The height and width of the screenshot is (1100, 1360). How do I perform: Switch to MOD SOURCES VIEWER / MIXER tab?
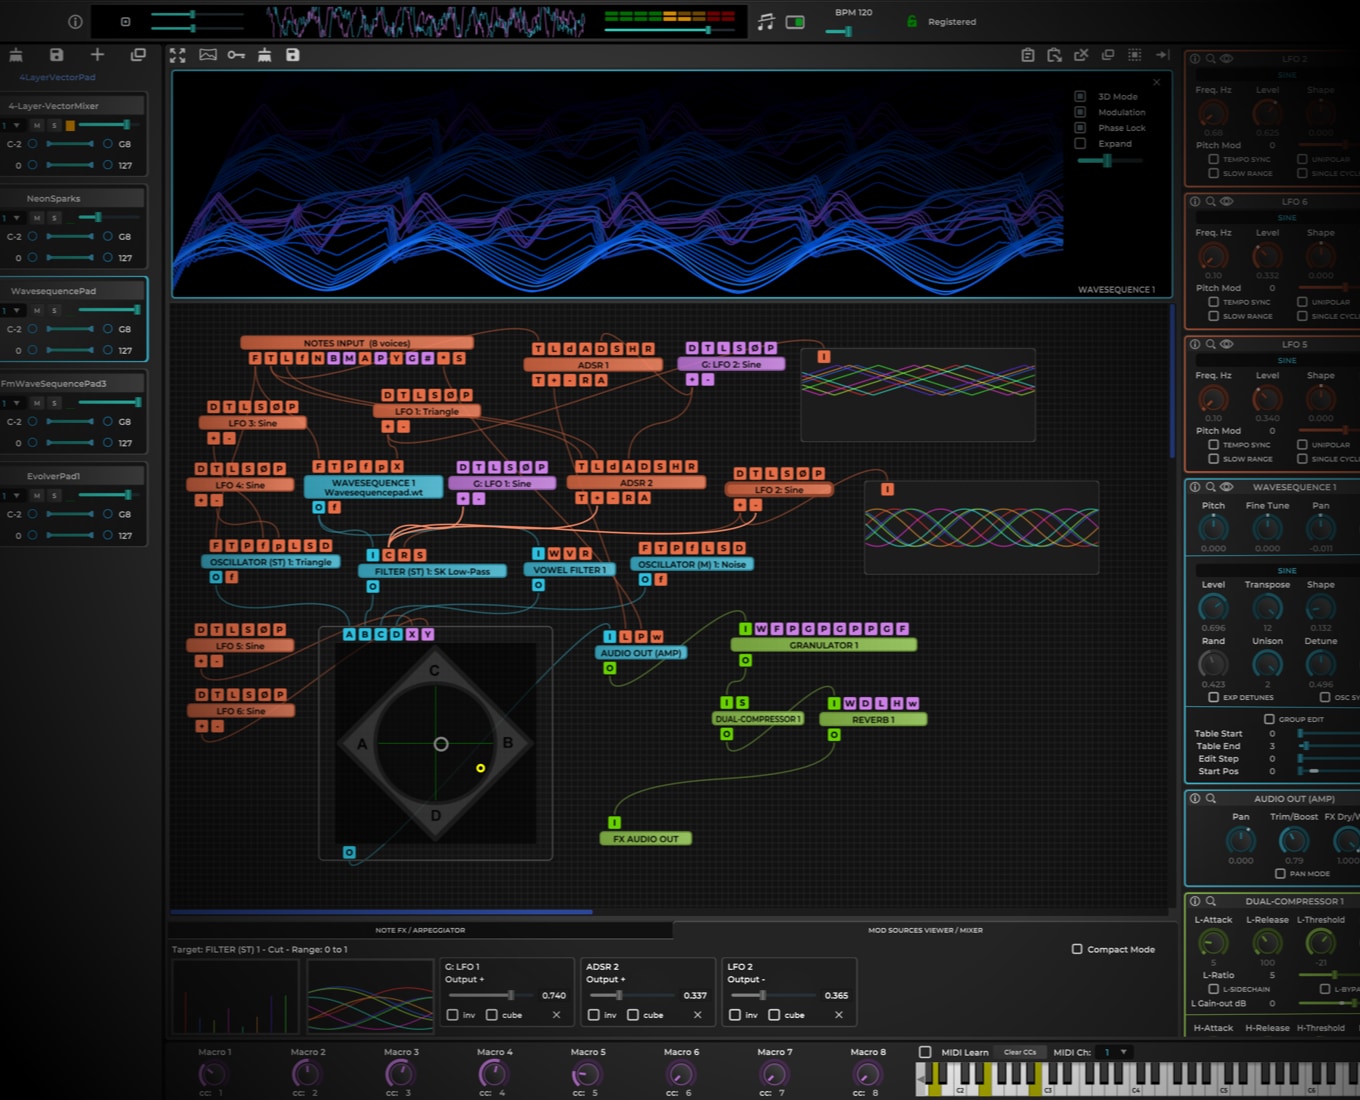click(925, 930)
